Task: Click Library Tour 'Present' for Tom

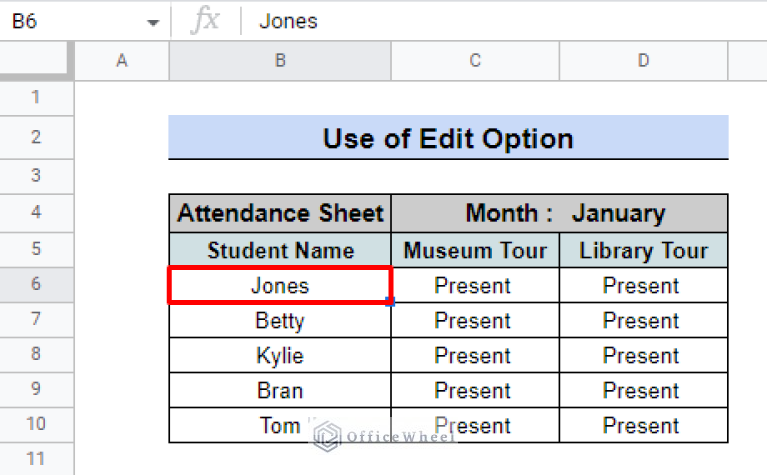Action: point(643,426)
